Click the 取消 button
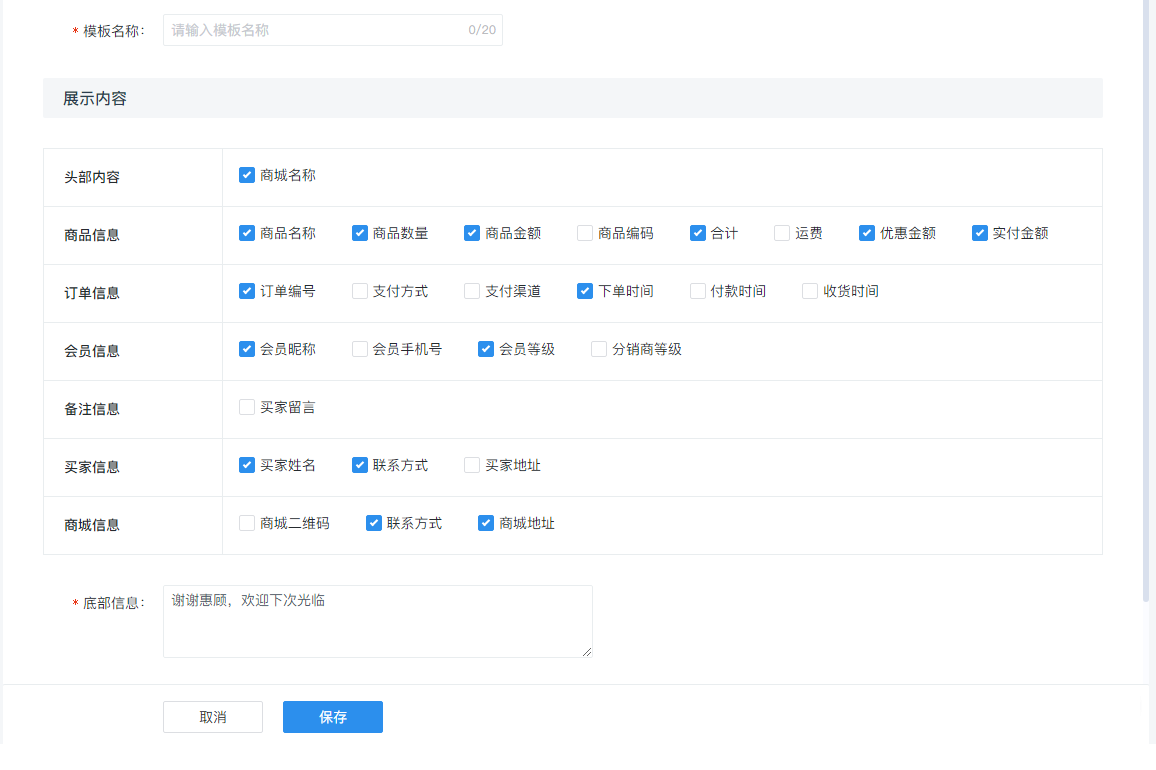Screen dimensions: 1156x770 tap(213, 717)
